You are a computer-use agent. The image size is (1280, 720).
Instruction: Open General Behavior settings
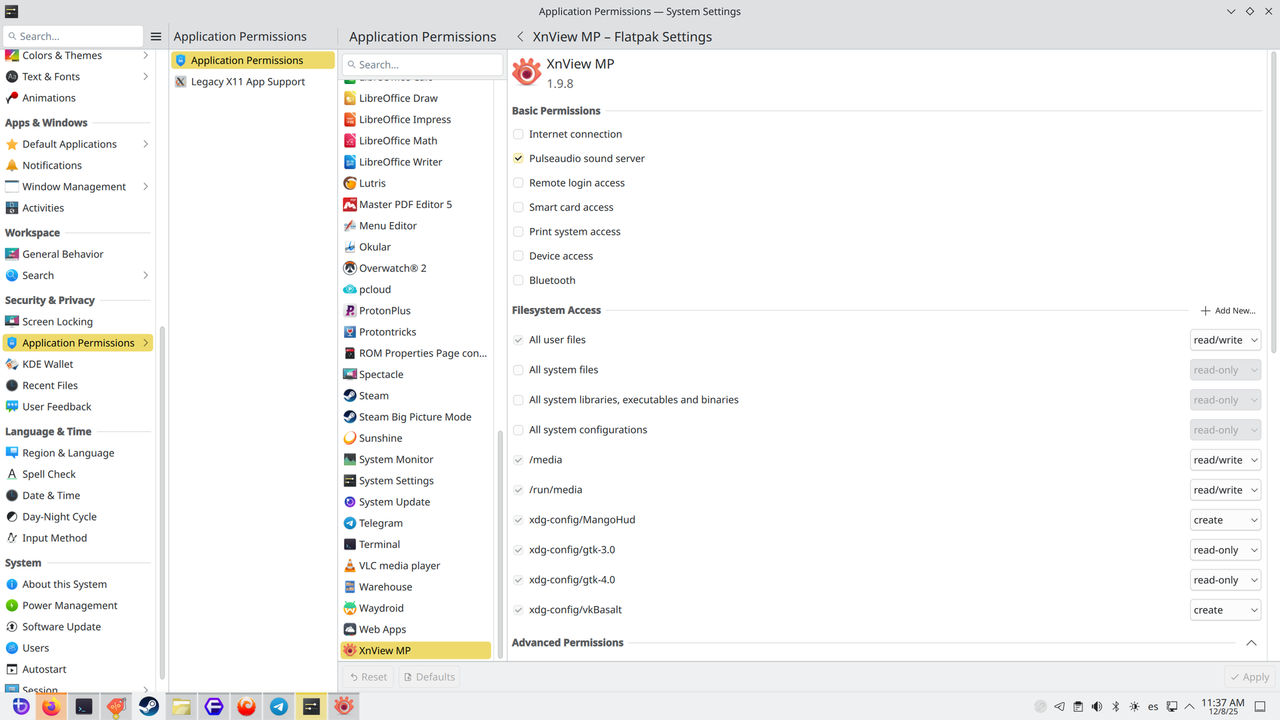pyautogui.click(x=78, y=254)
